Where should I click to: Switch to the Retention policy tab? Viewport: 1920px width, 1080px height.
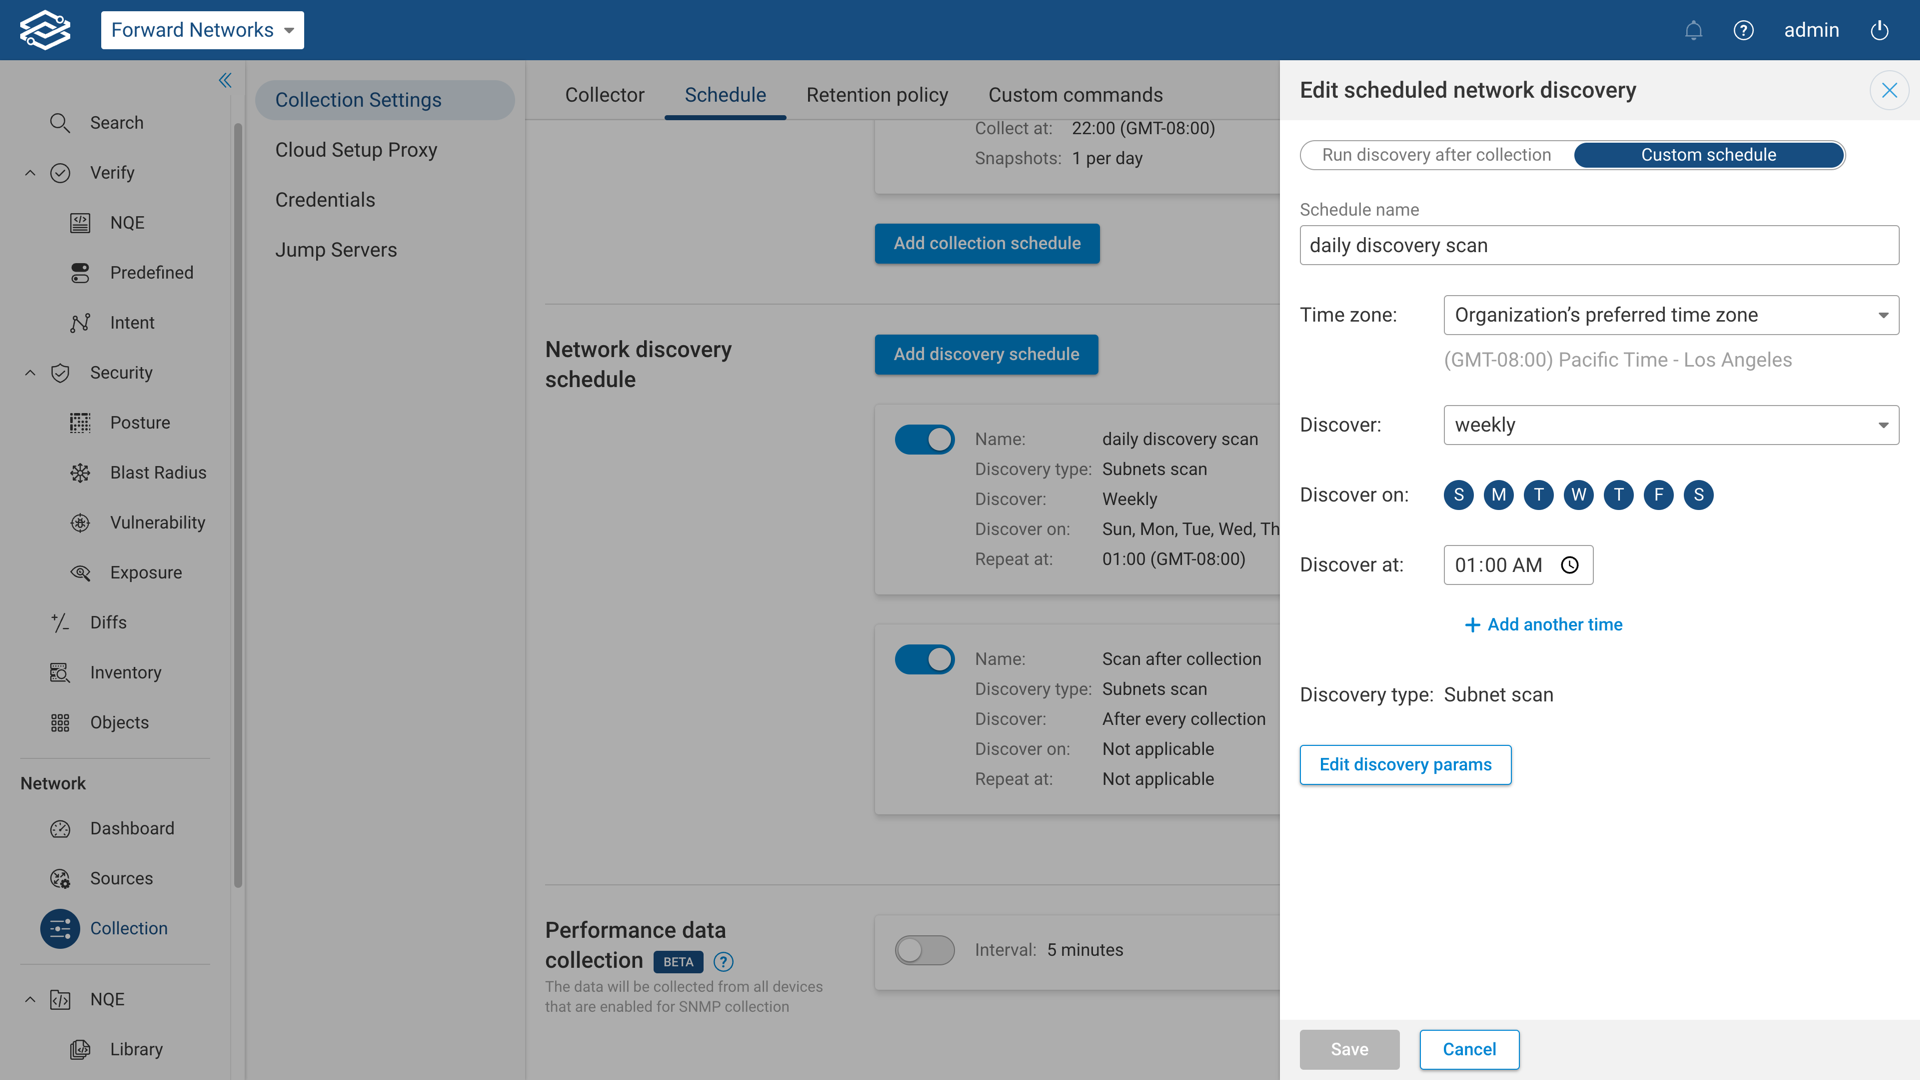point(877,95)
